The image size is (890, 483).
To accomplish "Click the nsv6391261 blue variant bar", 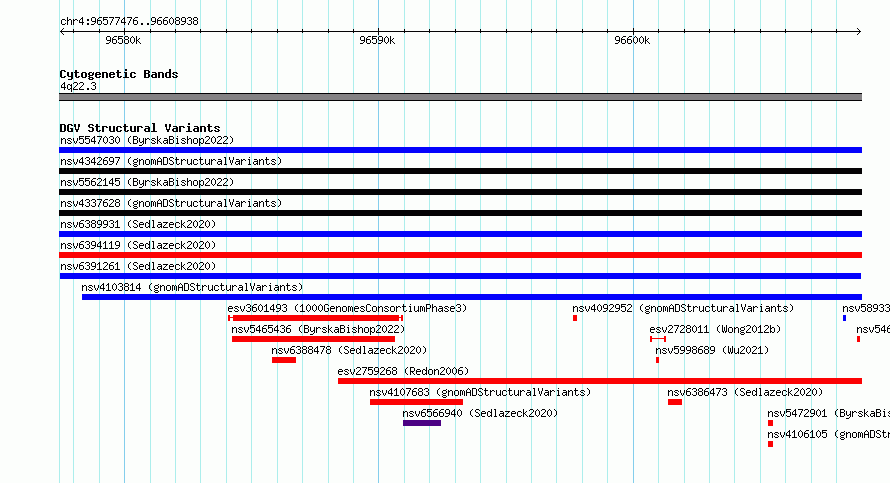I will (460, 276).
